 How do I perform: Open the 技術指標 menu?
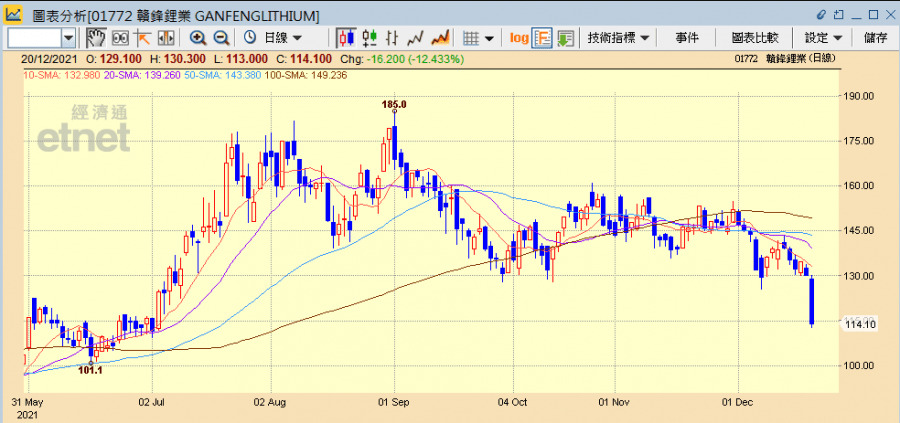[618, 38]
